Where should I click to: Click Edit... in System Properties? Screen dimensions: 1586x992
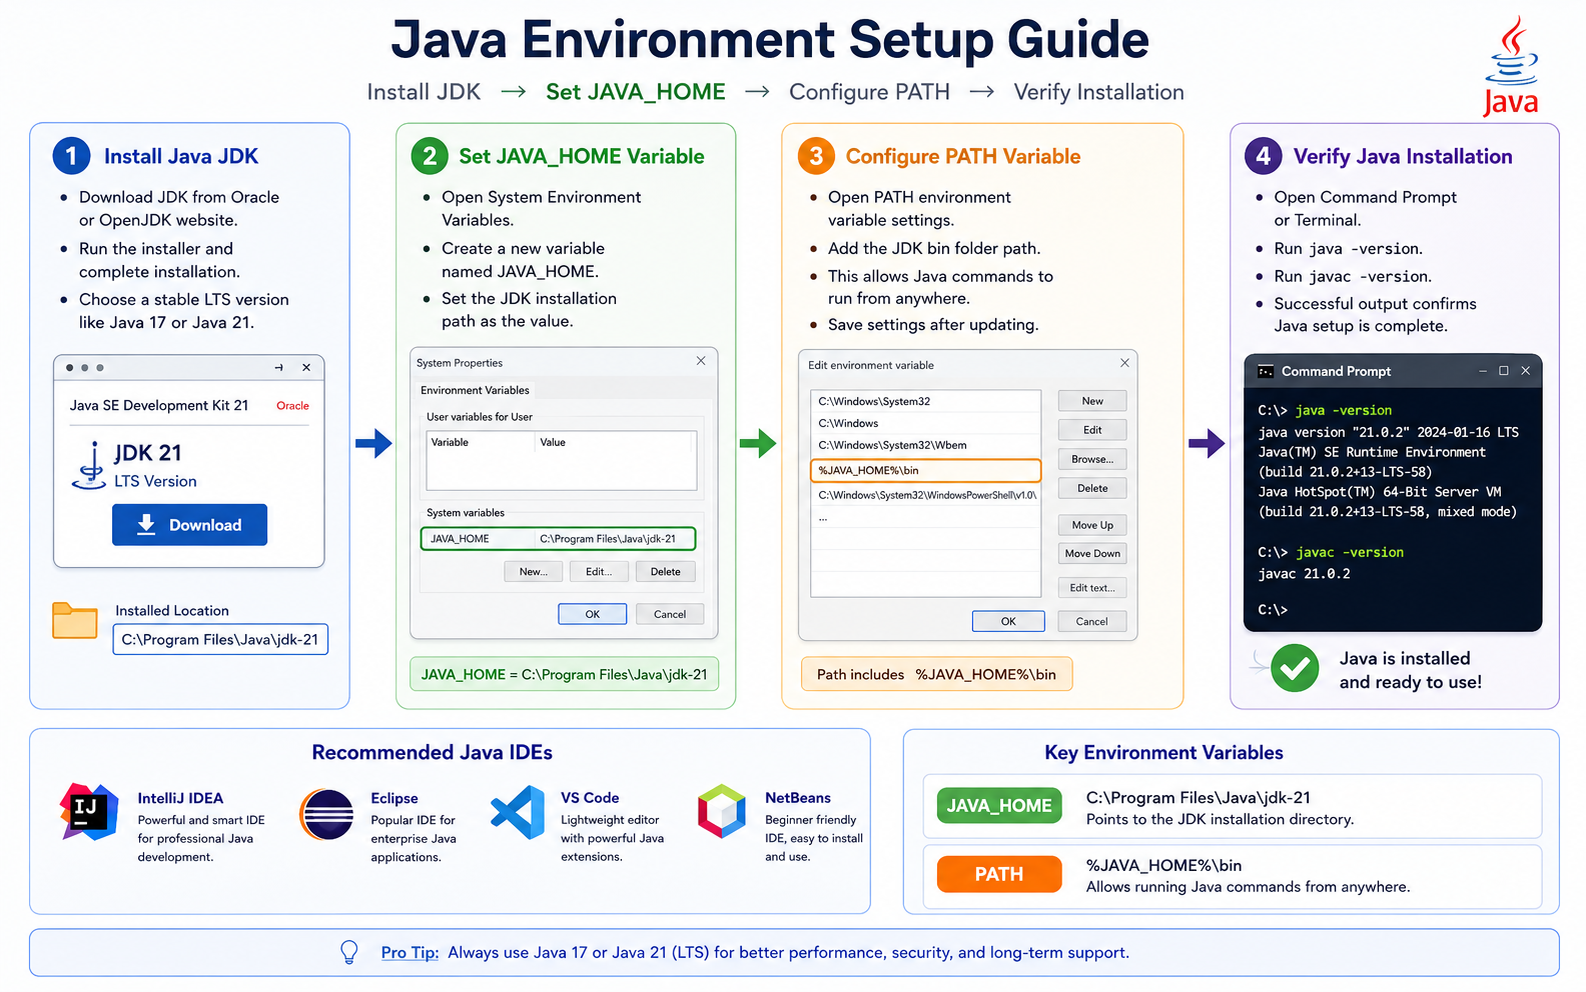coord(599,572)
